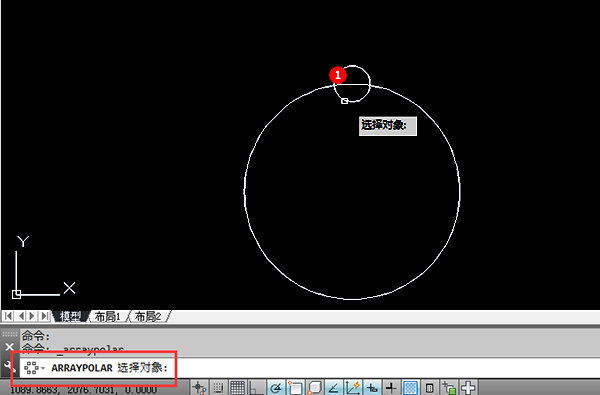Close the command line window
Viewport: 600px width, 395px height.
(10, 348)
